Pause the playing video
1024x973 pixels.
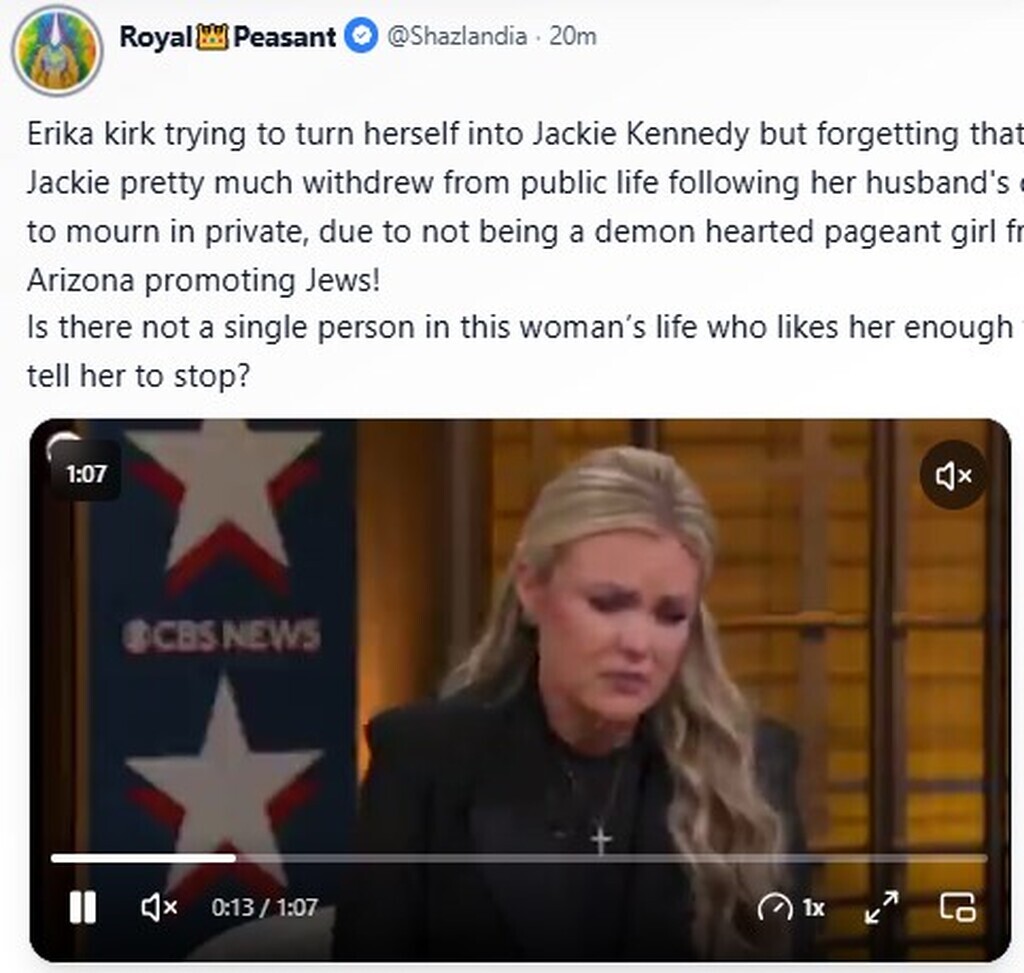point(82,907)
